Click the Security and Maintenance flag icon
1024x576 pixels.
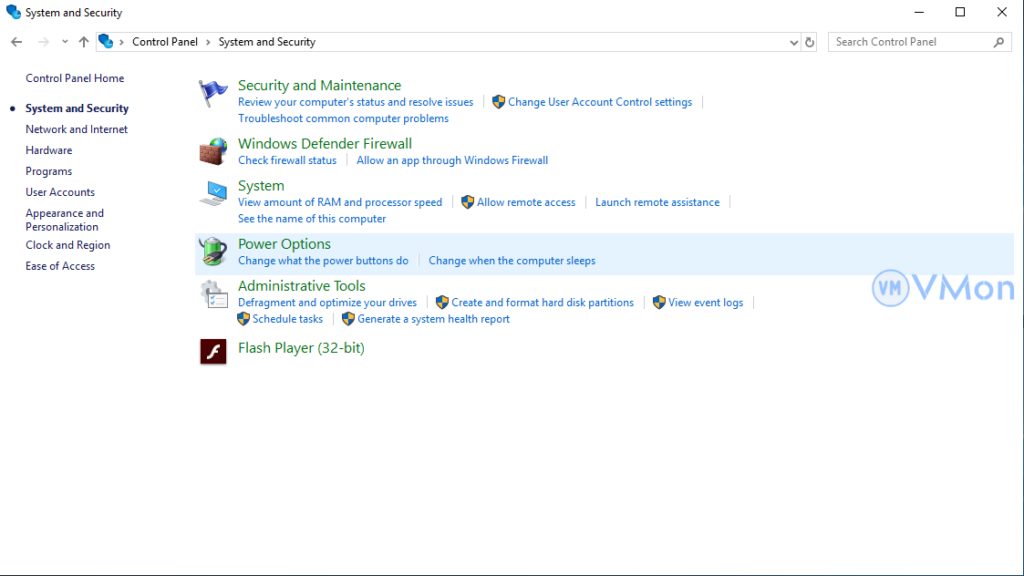coord(213,93)
